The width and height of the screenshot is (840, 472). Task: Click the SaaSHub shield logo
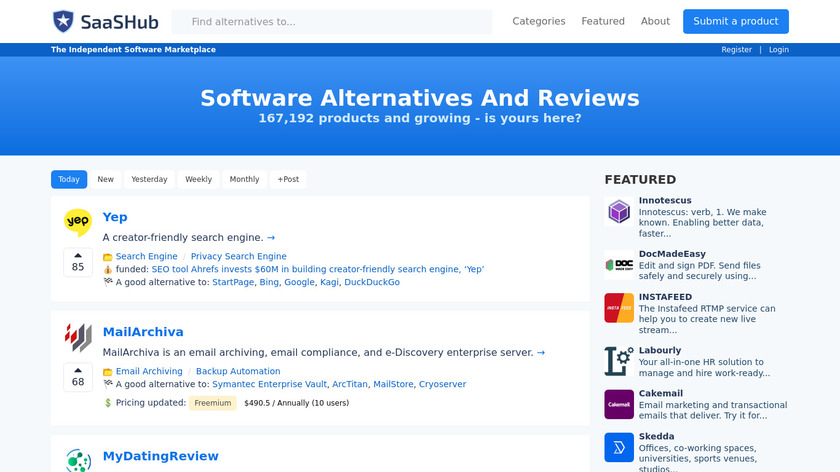click(x=63, y=21)
